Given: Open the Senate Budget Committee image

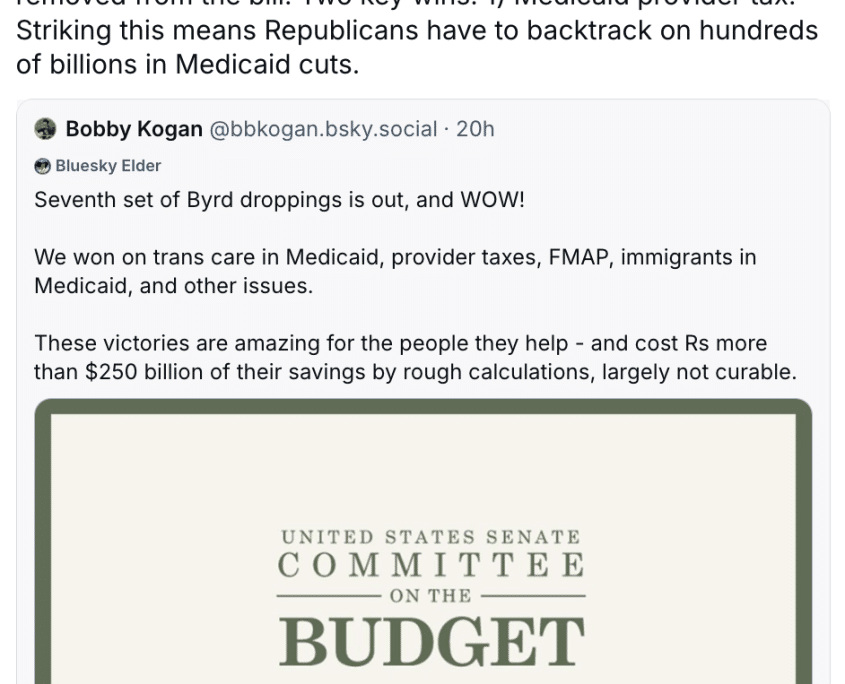Looking at the screenshot, I should click(423, 541).
